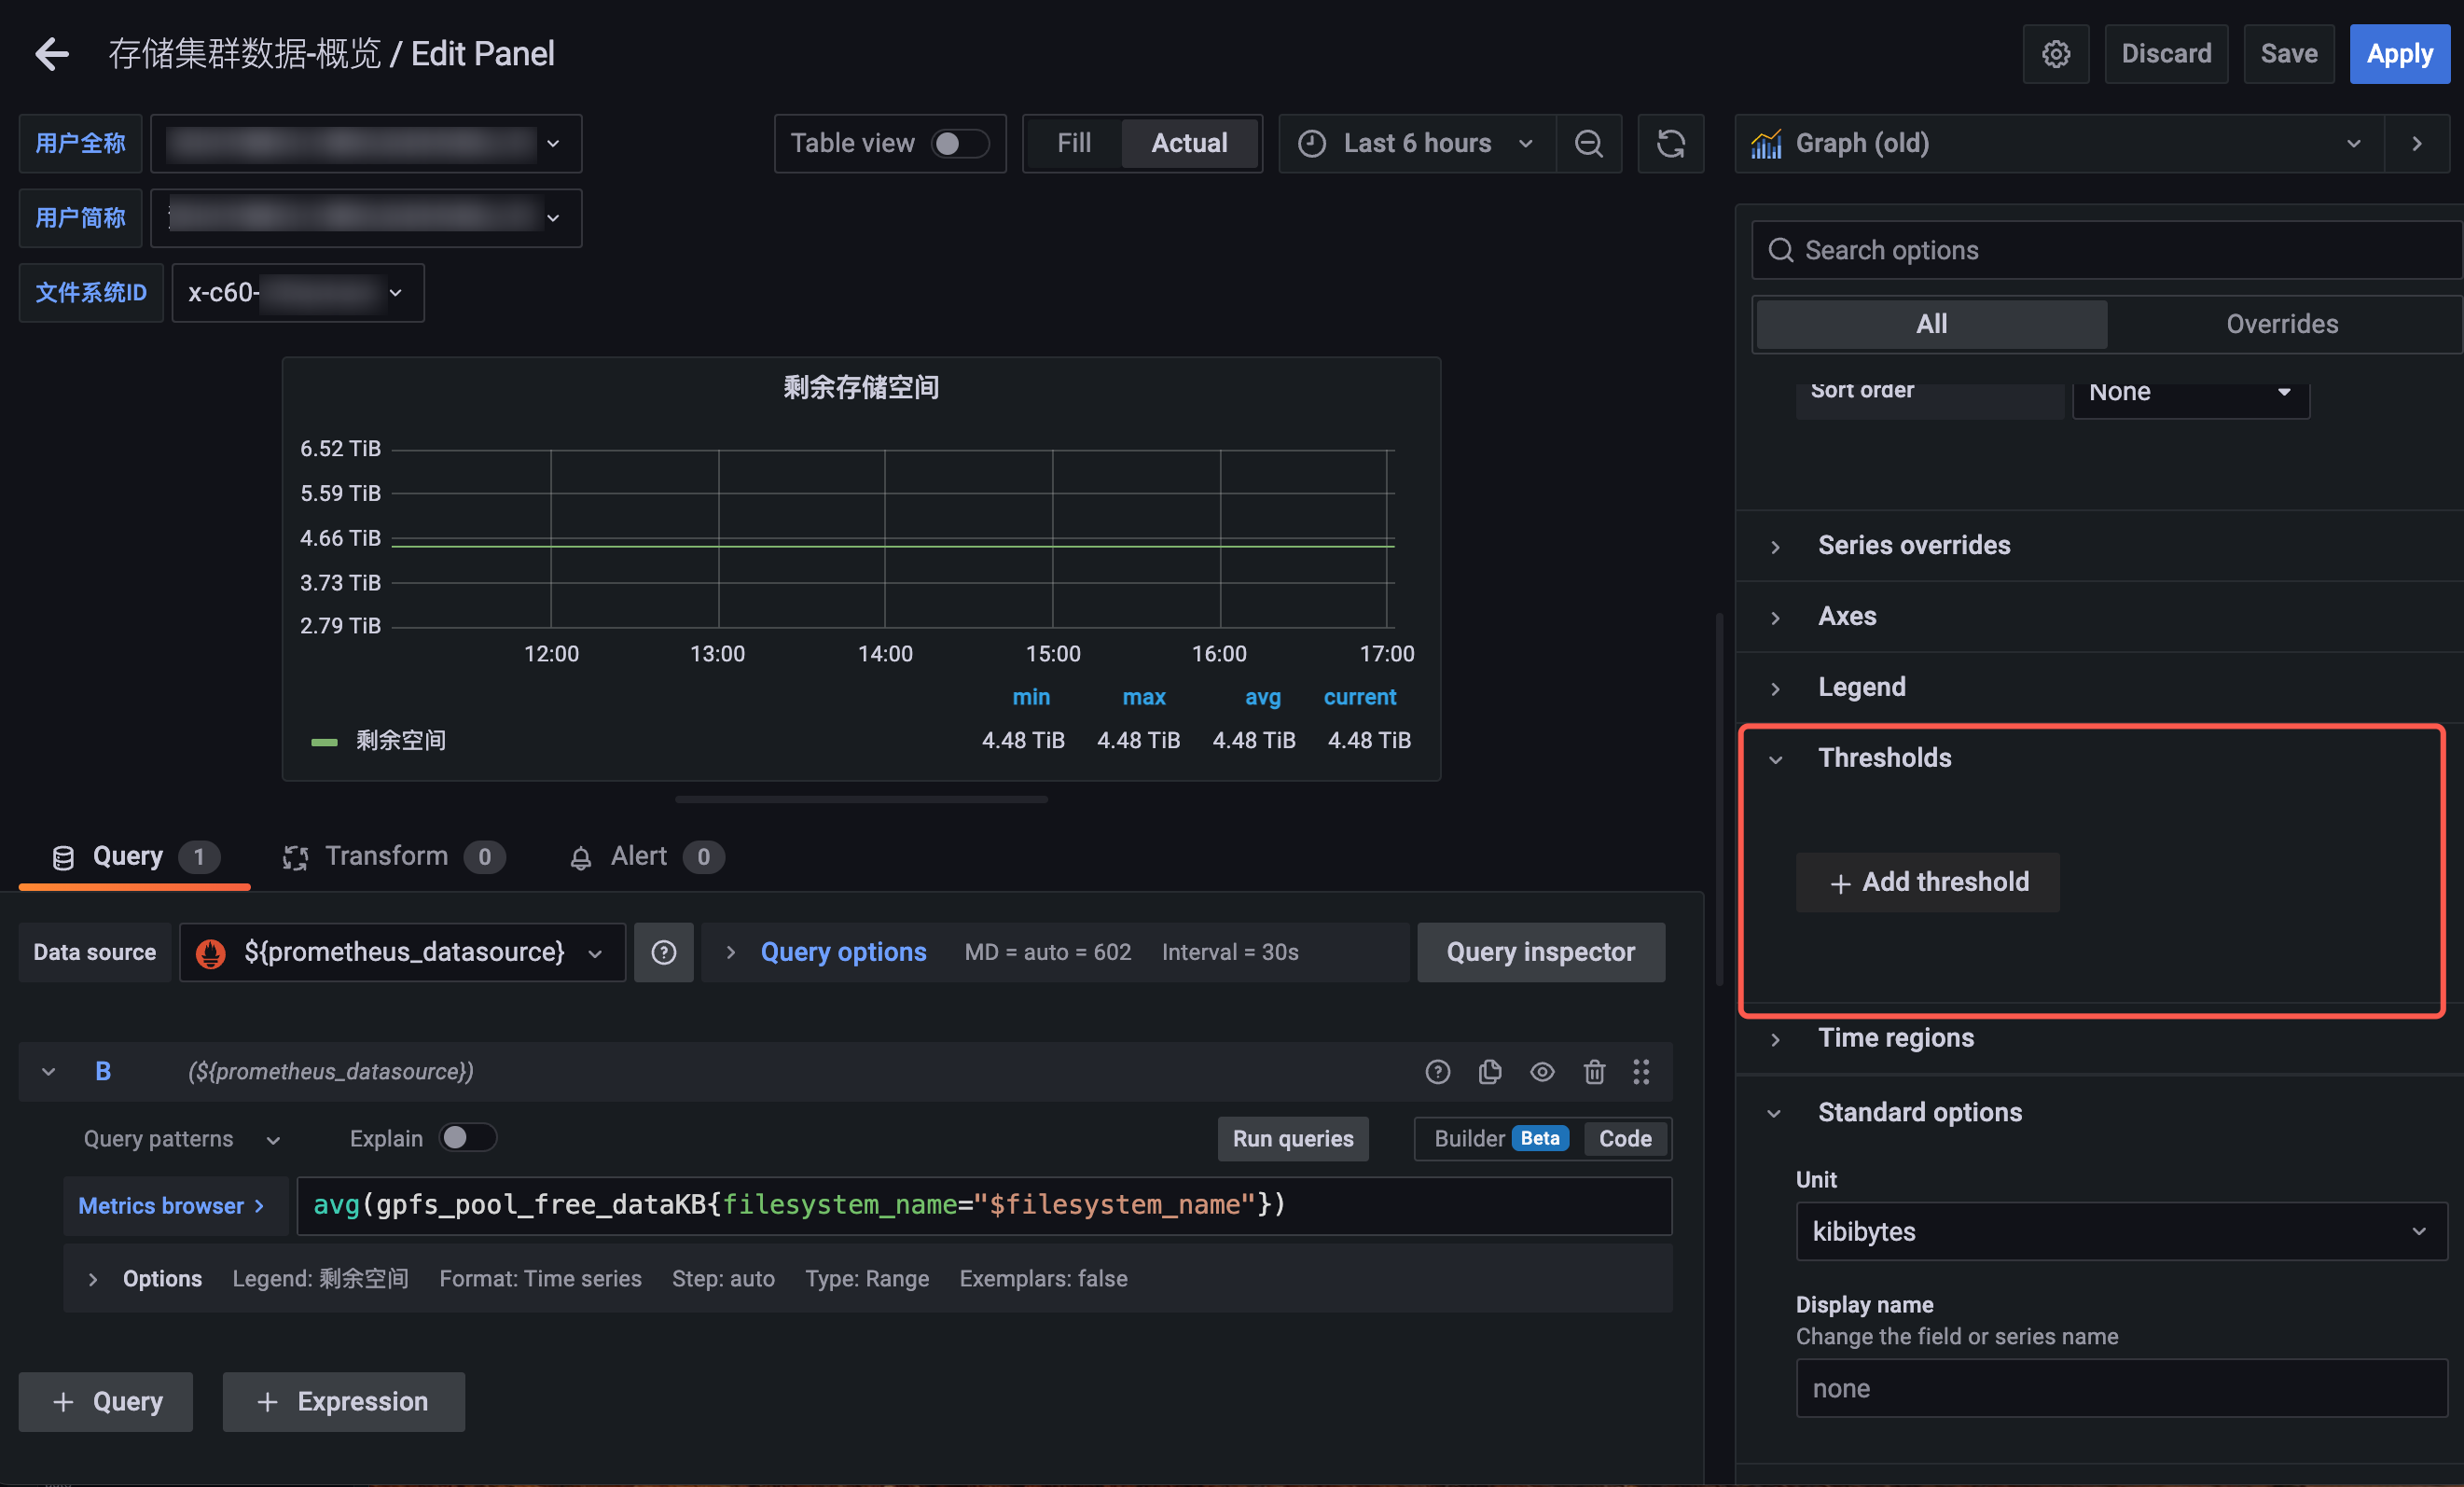Image resolution: width=2464 pixels, height=1487 pixels.
Task: Click the Add threshold button
Action: coord(1927,882)
